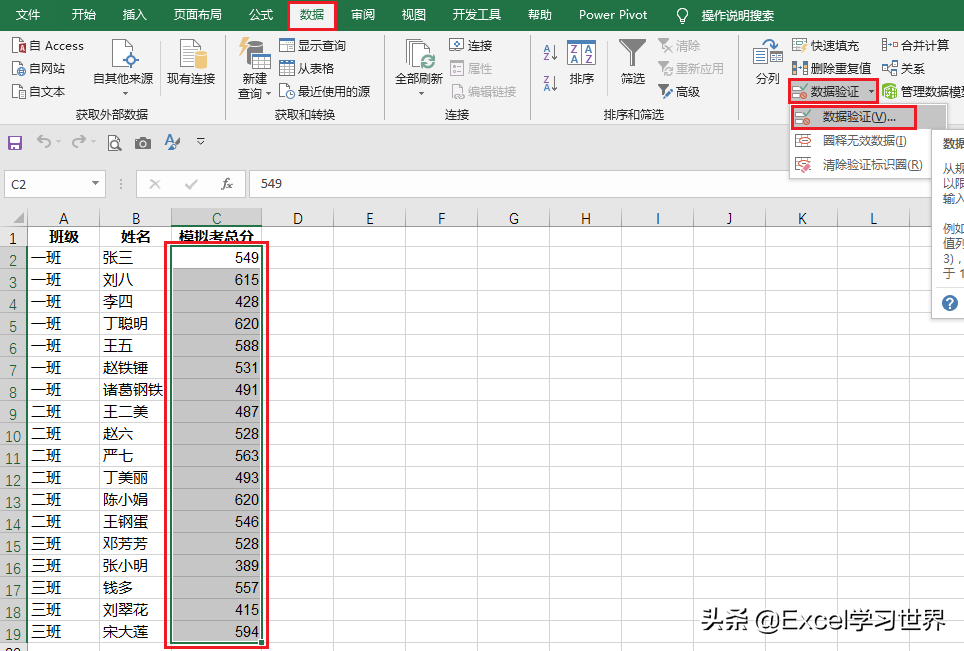Viewport: 964px width, 651px height.
Task: Click cell with value 389
Action: click(216, 566)
